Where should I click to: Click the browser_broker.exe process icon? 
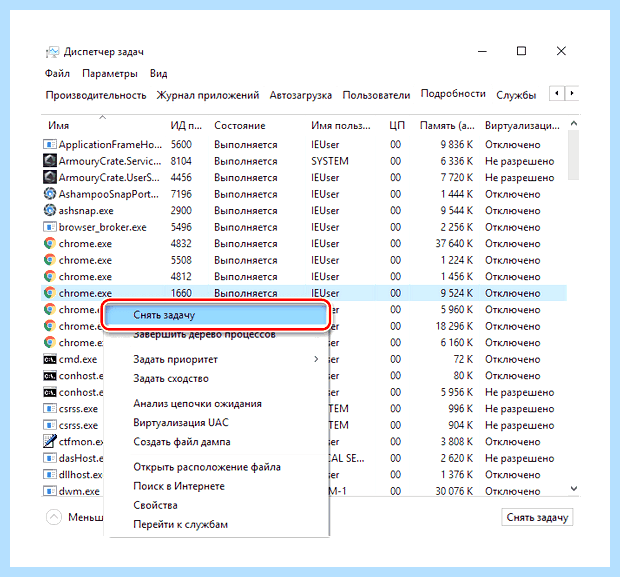tap(49, 227)
